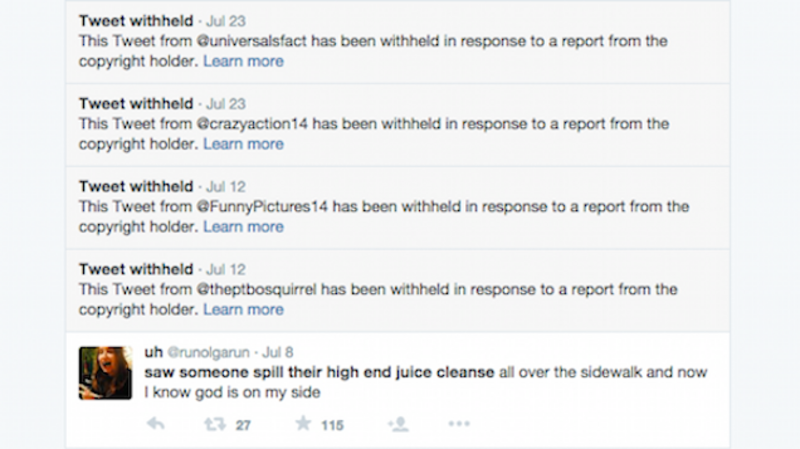Screen dimensions: 800x449
Task: Click the reply arrow icon under the tweet
Action: point(155,424)
